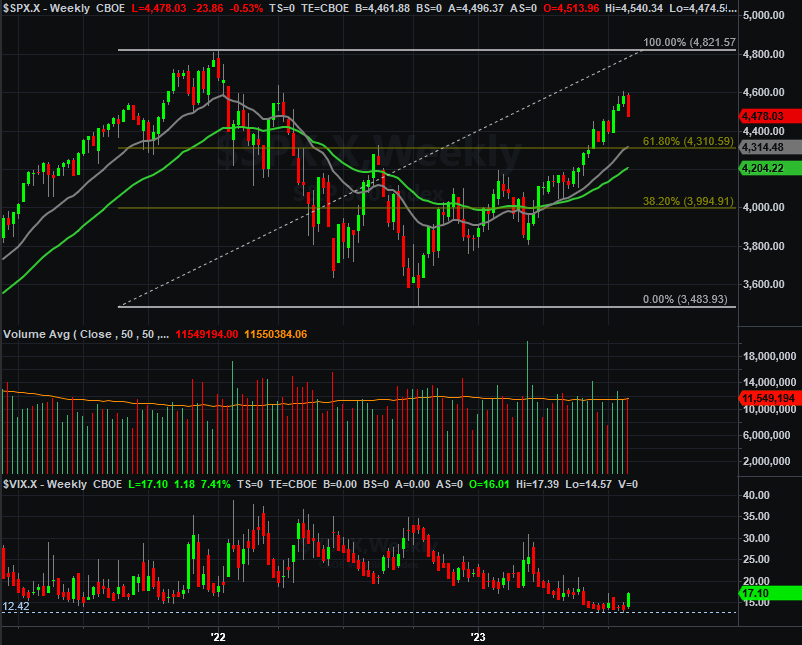Click the 2,000,000 volume axis label
The width and height of the screenshot is (802, 645).
point(766,461)
